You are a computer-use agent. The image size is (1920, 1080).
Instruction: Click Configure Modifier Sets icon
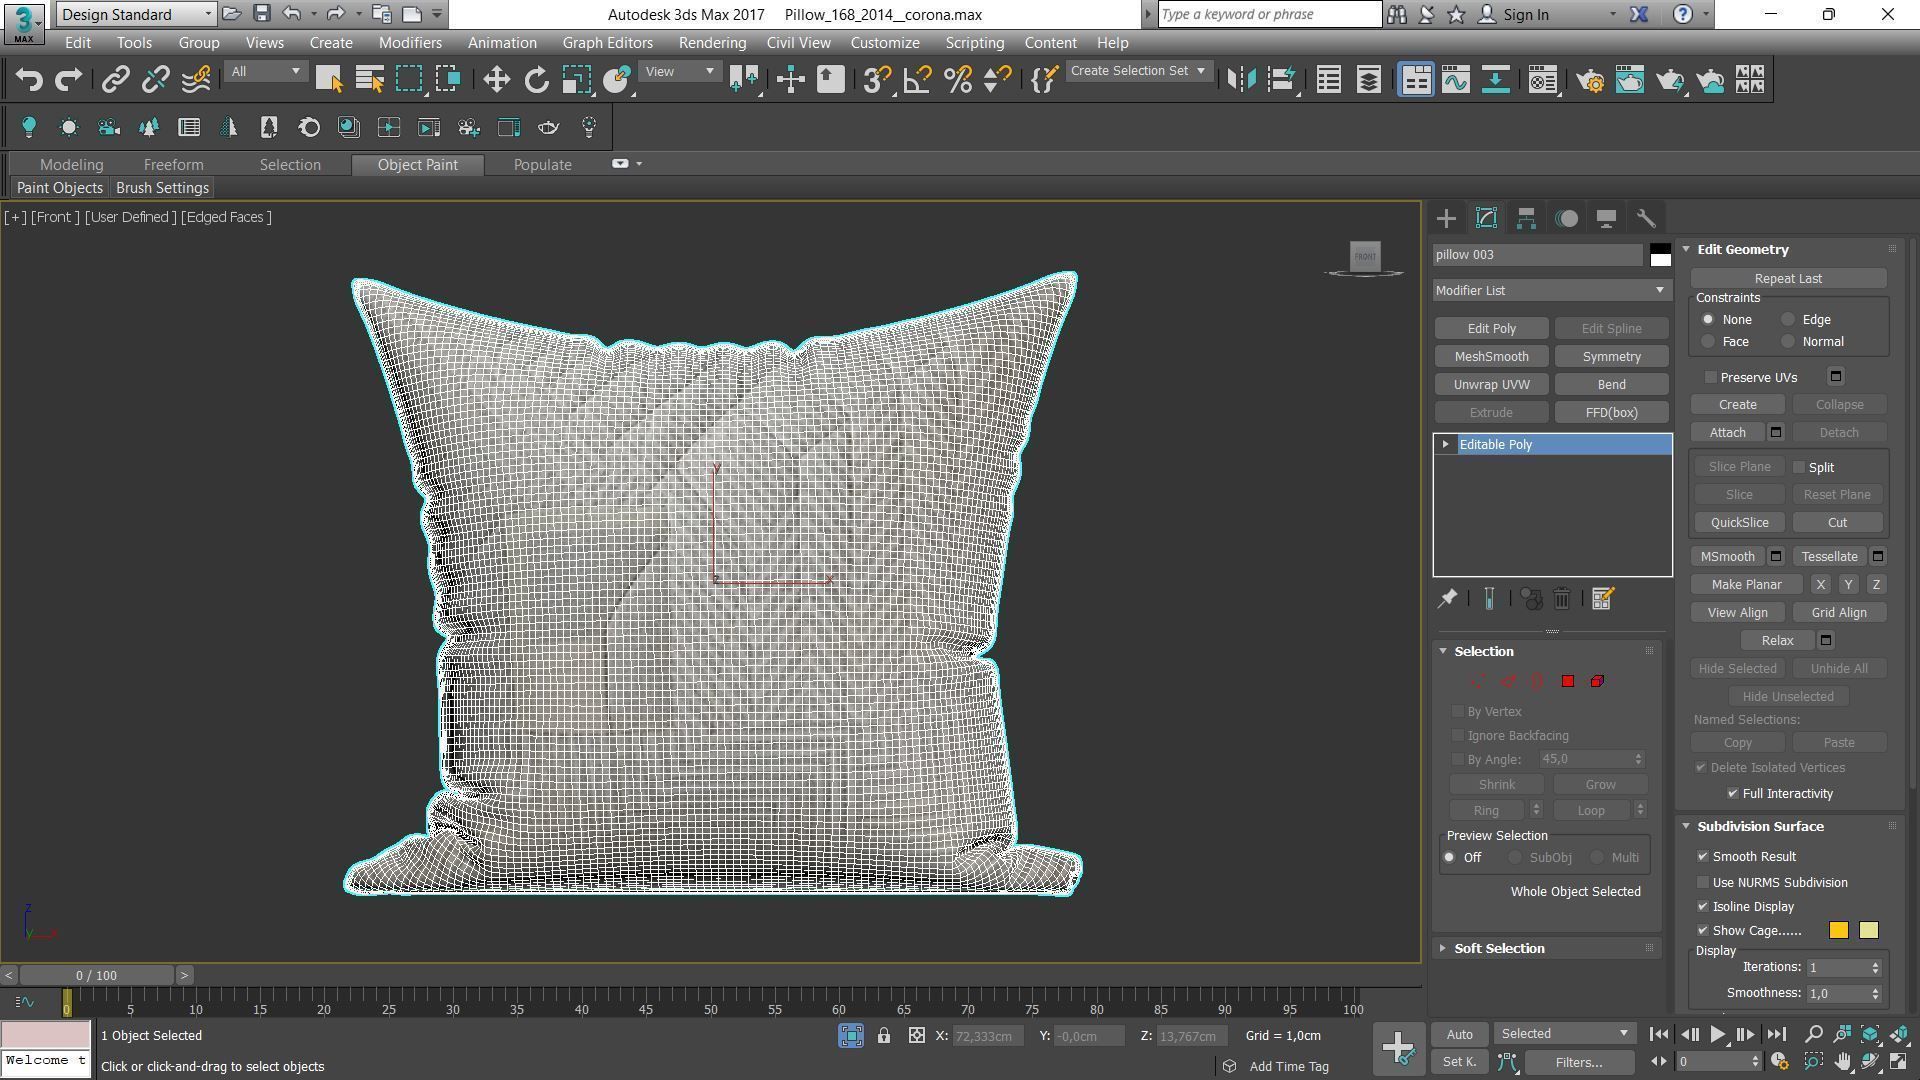coord(1602,599)
